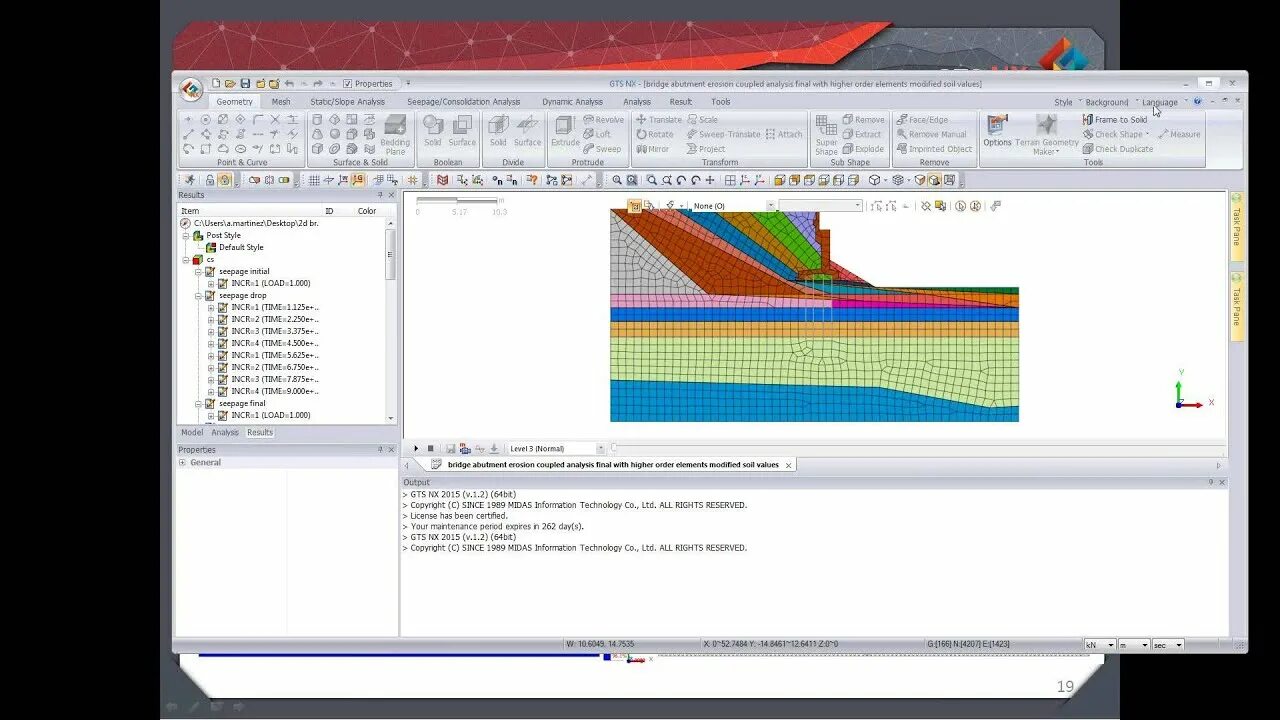Open the Seepage/Consolidation Analysis ribbon tab
This screenshot has height=720, width=1280.
tap(463, 102)
